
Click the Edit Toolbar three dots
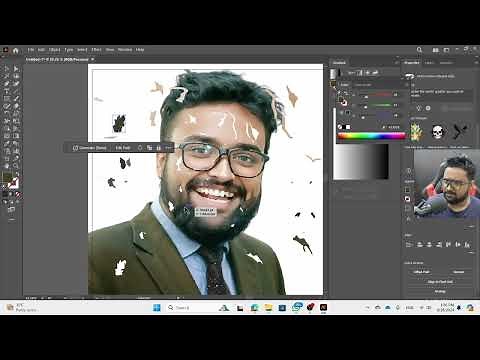coord(11,220)
